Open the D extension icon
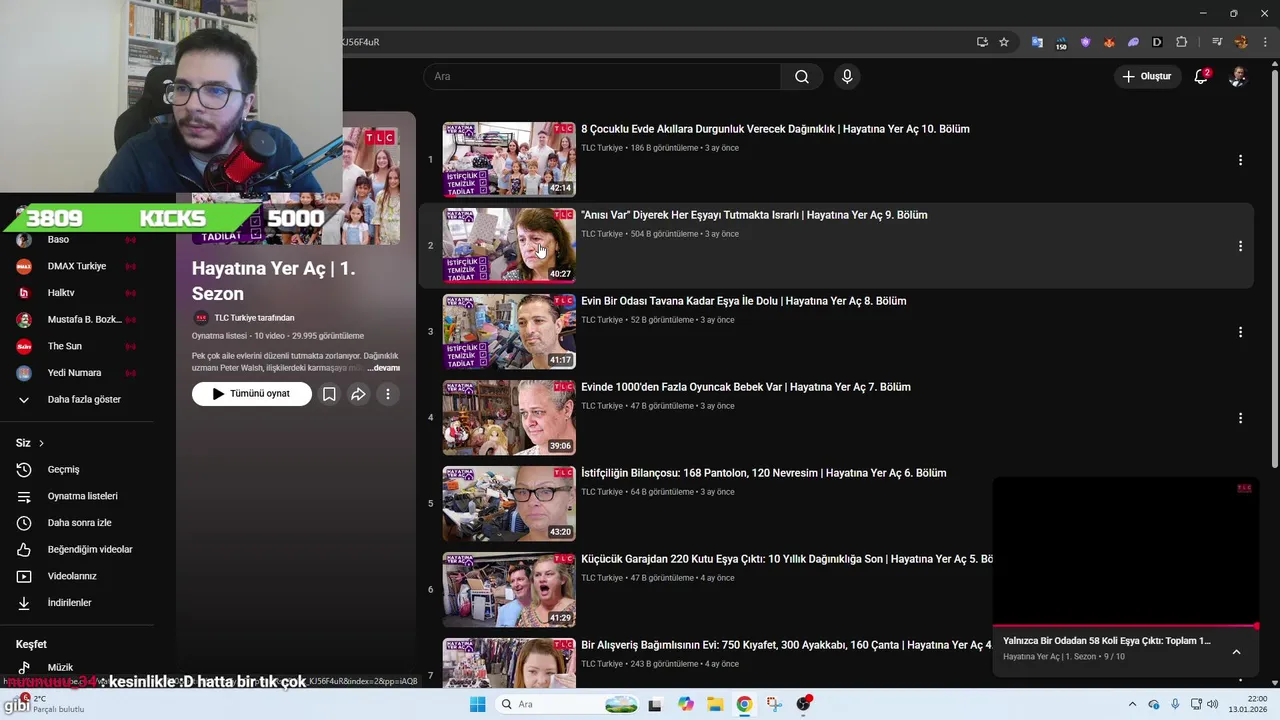The image size is (1280, 720). click(x=1157, y=42)
